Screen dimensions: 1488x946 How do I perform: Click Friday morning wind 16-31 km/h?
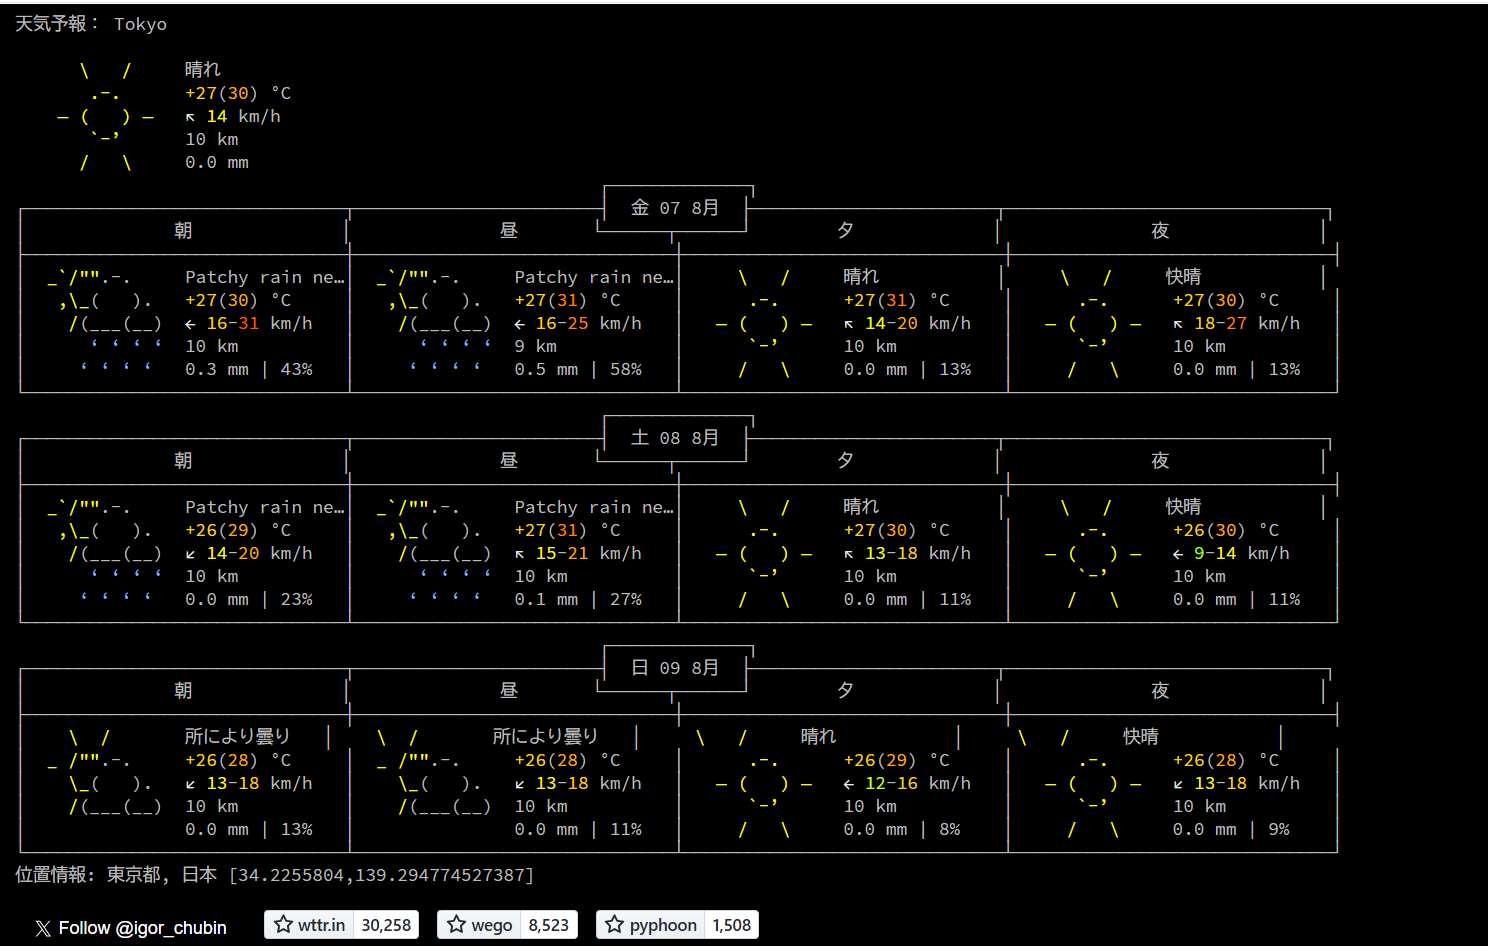click(x=249, y=323)
